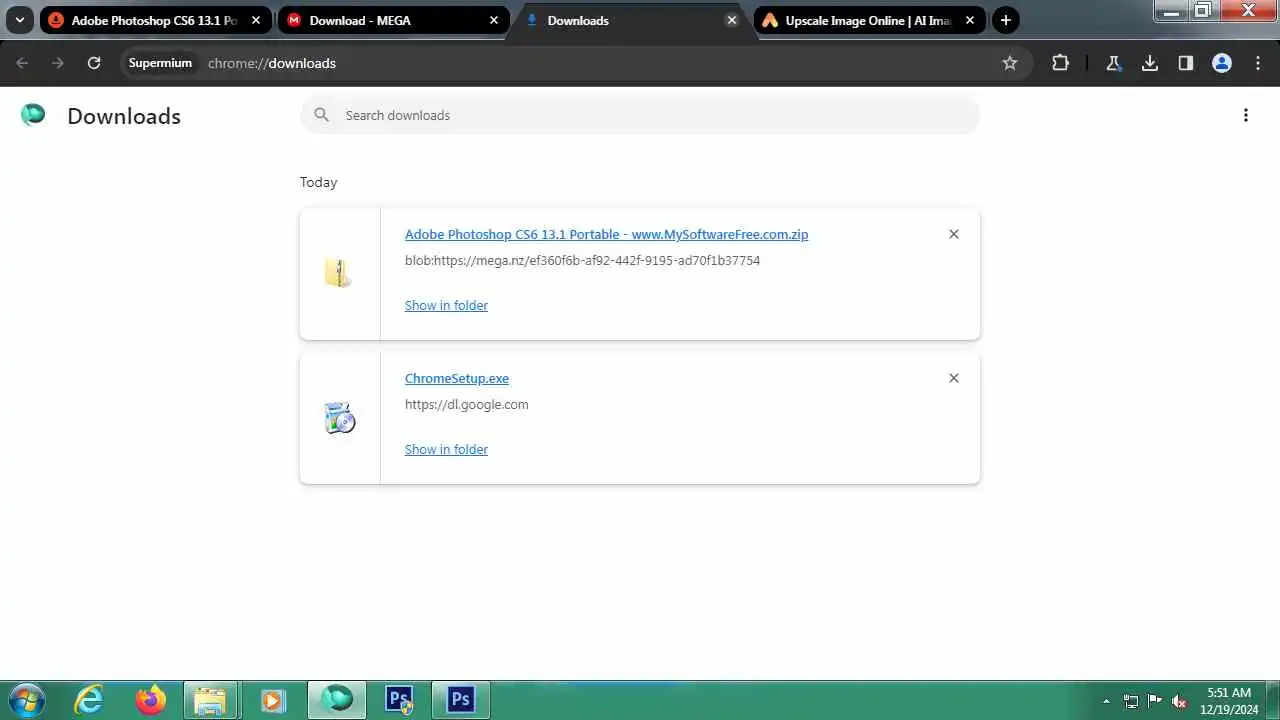Select the Supermium browser taskbar button

[337, 700]
